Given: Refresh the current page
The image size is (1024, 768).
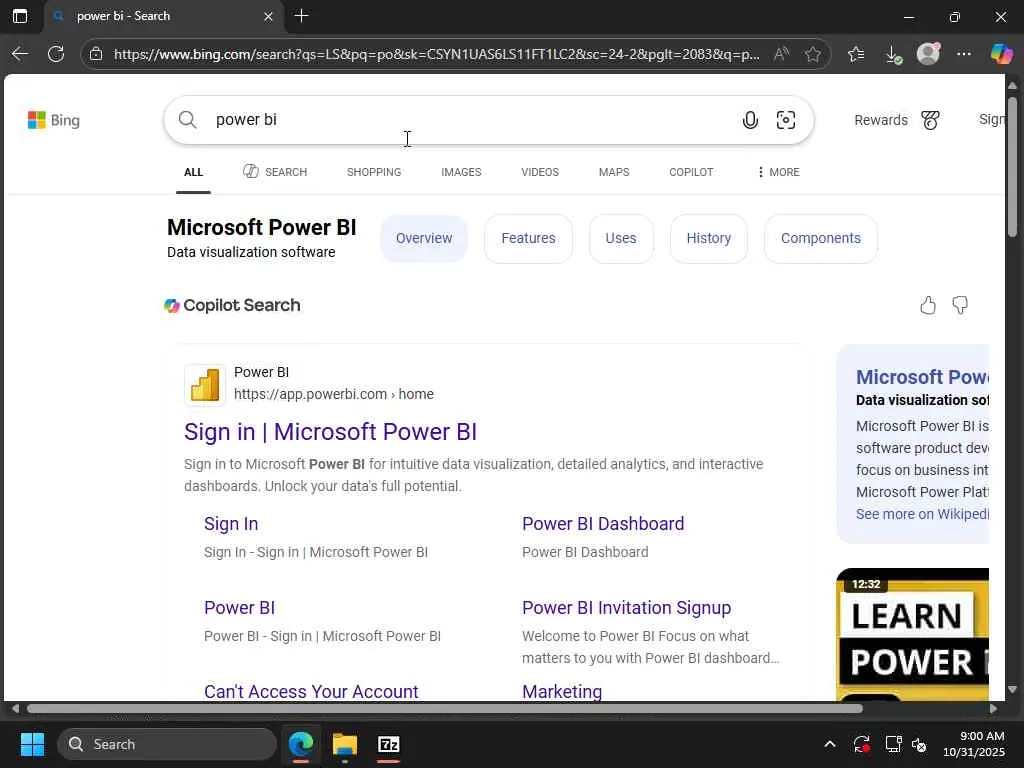Looking at the screenshot, I should pyautogui.click(x=56, y=54).
